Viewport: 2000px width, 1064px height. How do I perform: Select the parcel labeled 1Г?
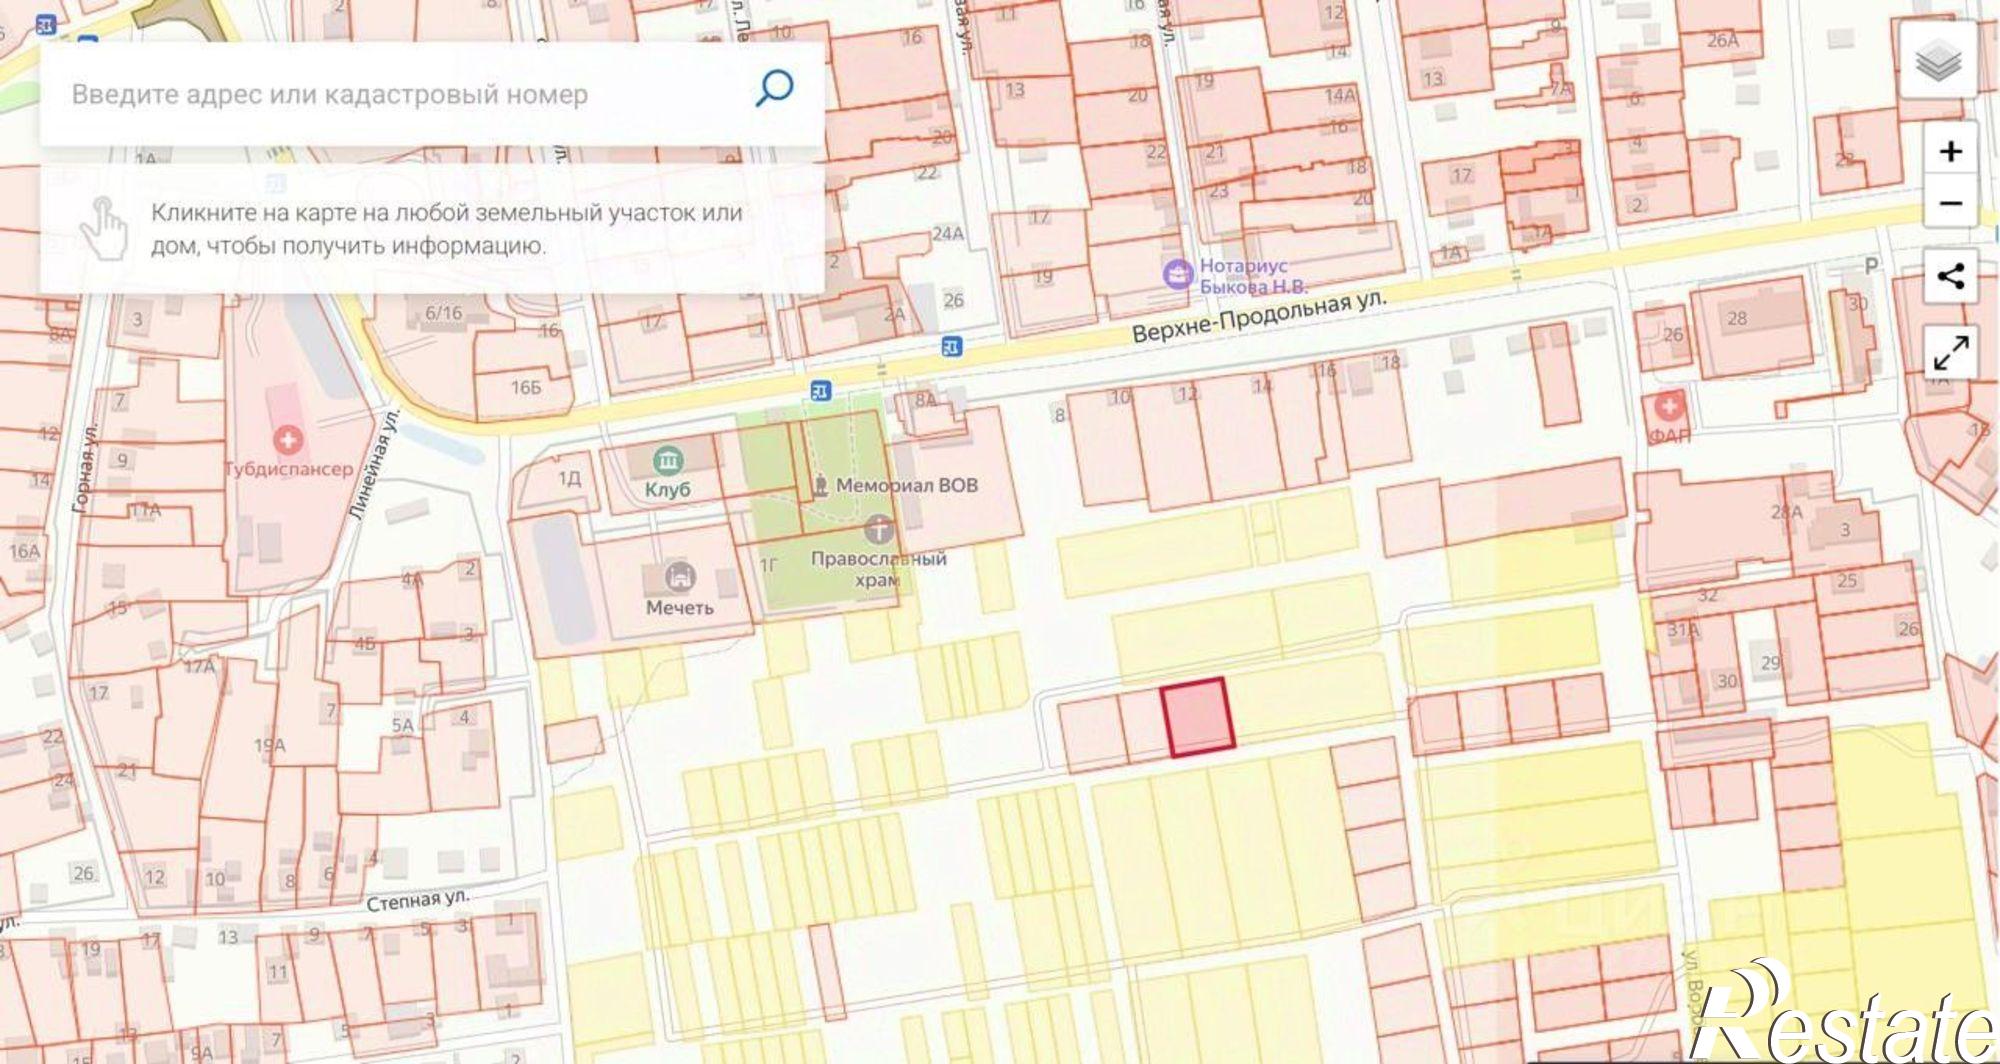click(x=767, y=566)
